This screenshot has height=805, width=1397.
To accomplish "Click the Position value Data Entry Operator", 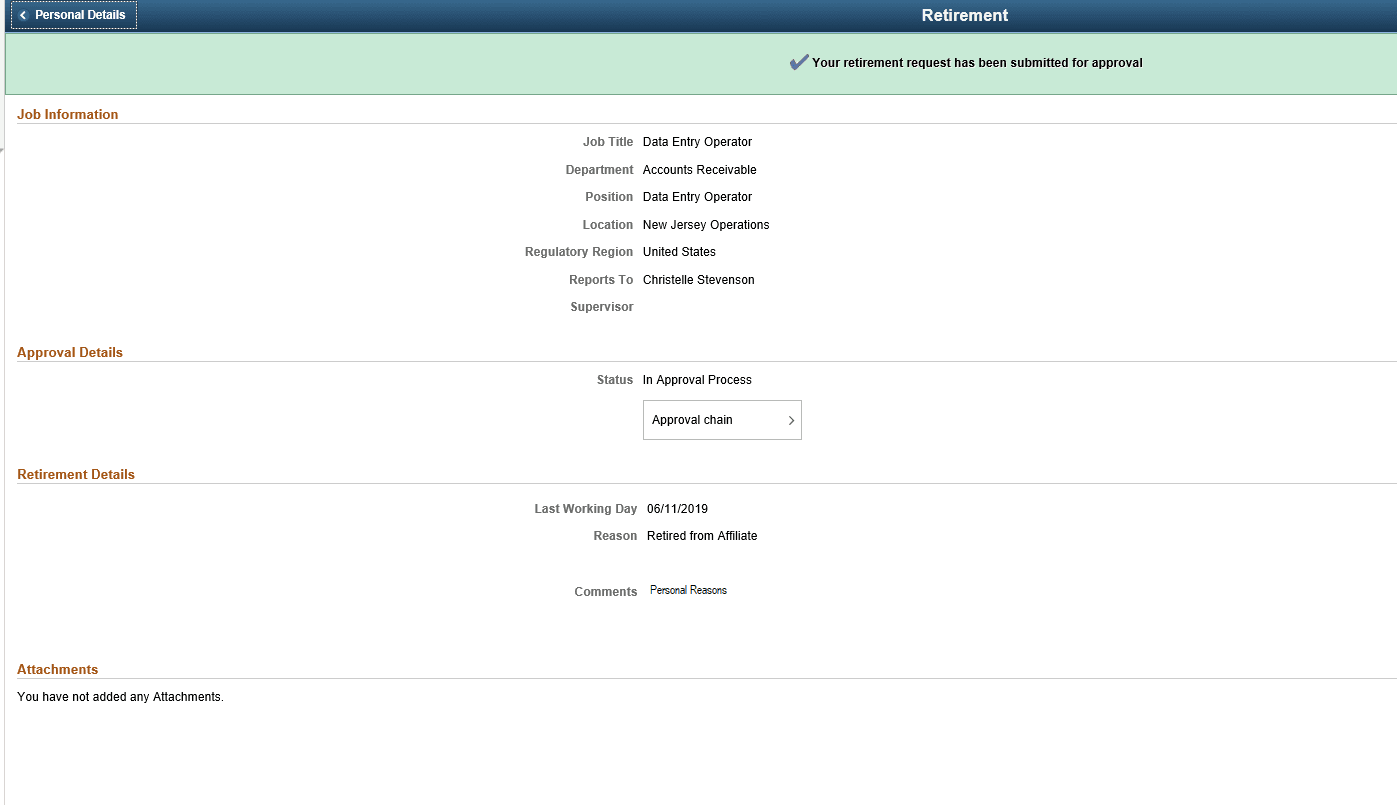I will coord(697,197).
